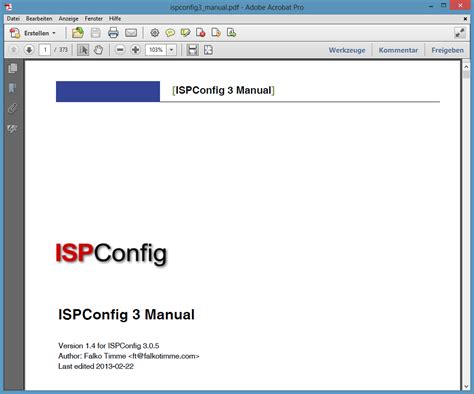Click the vertical scrollbar down arrow

[466, 386]
